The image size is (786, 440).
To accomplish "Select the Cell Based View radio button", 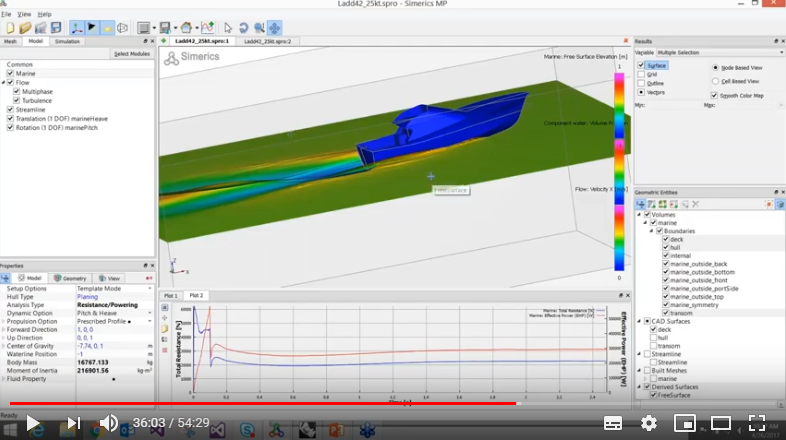I will [715, 81].
